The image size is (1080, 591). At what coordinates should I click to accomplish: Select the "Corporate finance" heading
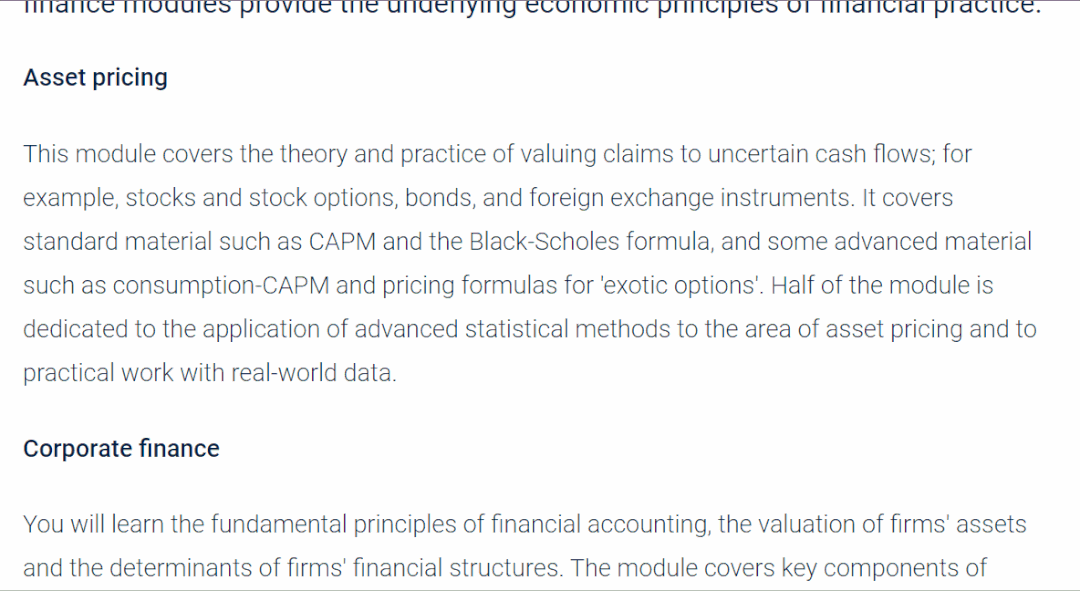tap(121, 448)
